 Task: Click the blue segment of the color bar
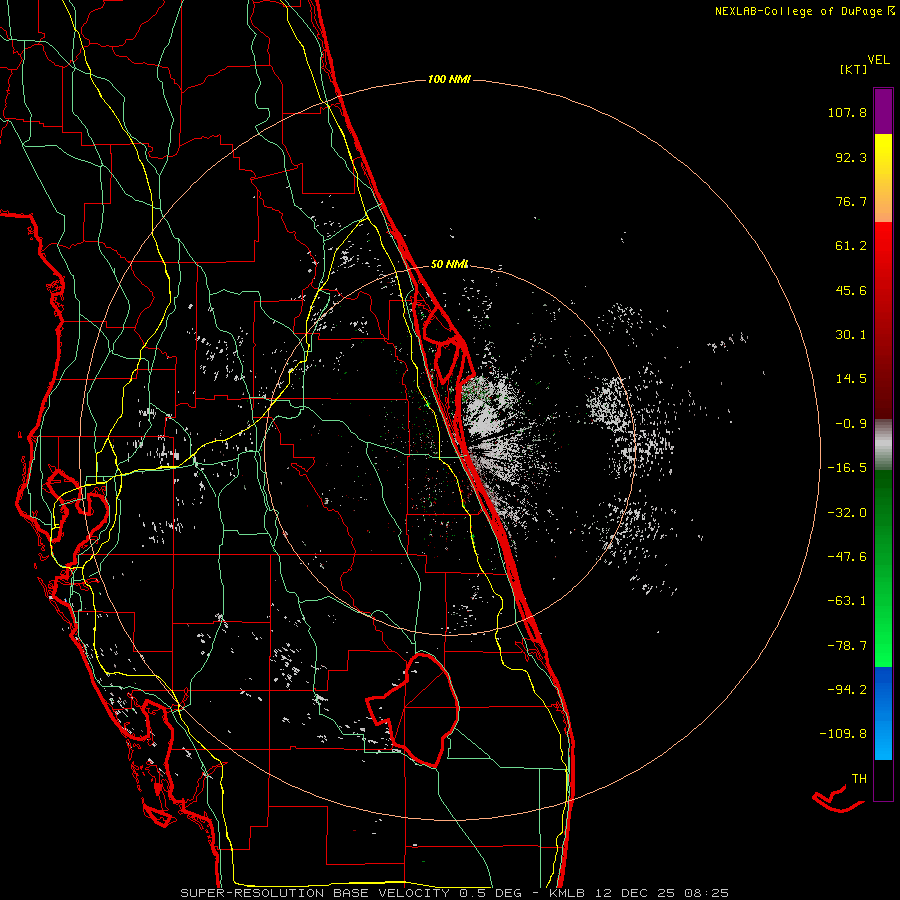883,713
